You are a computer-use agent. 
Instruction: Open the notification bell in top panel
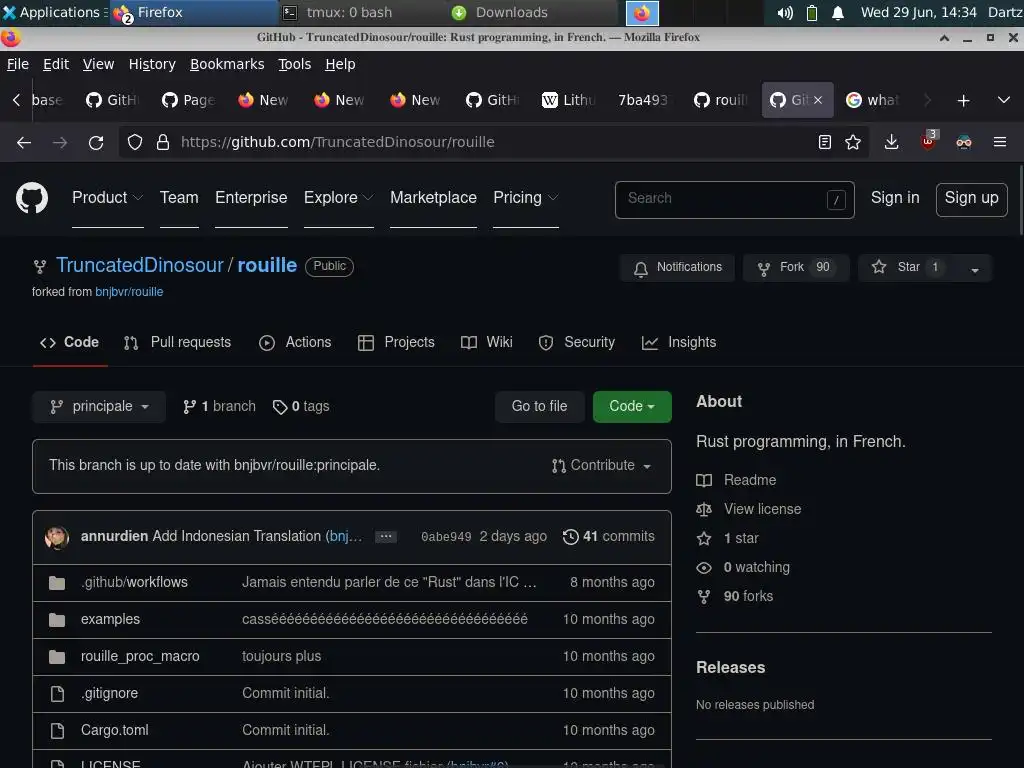point(838,12)
